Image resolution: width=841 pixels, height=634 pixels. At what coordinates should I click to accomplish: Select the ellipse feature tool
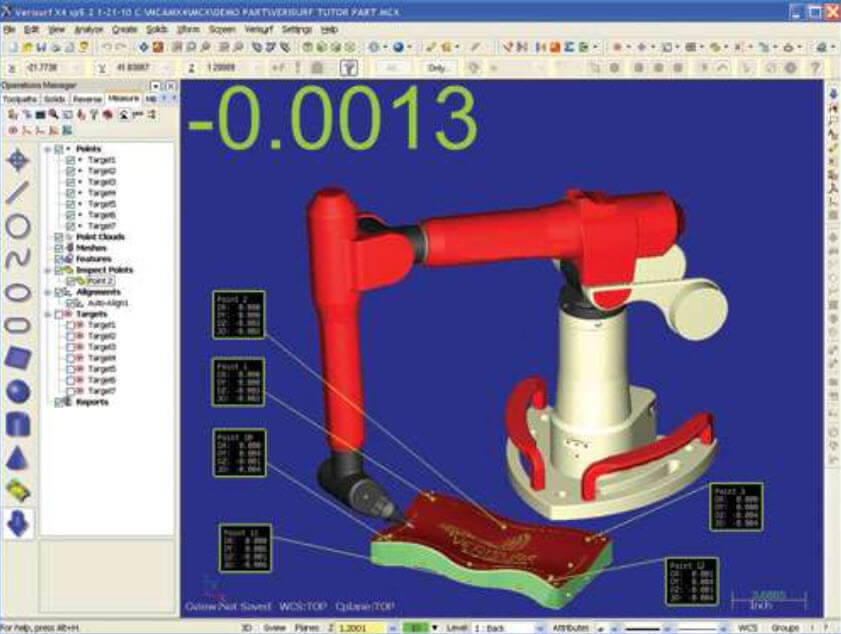click(18, 293)
